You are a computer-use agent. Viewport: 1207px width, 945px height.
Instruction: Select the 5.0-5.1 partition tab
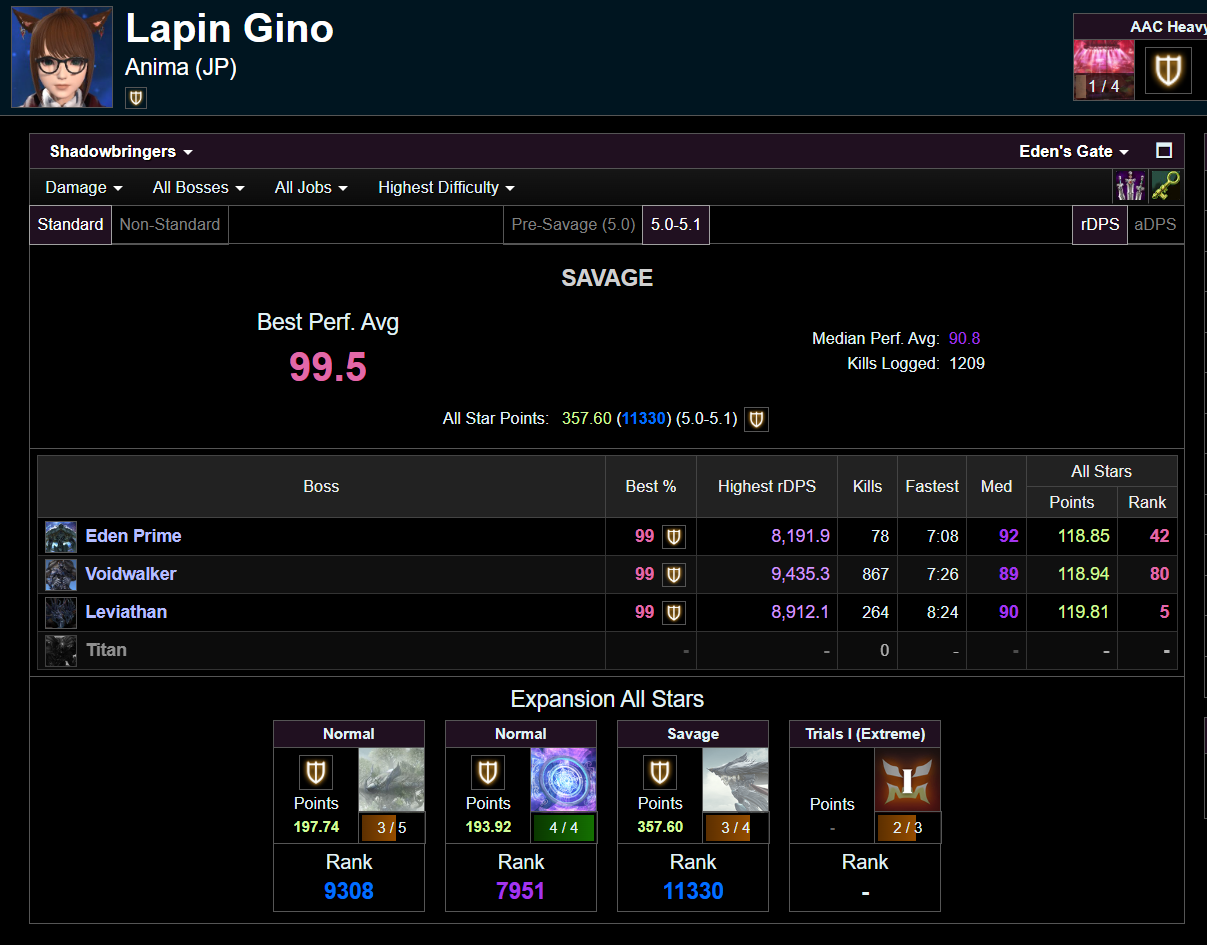pyautogui.click(x=676, y=225)
